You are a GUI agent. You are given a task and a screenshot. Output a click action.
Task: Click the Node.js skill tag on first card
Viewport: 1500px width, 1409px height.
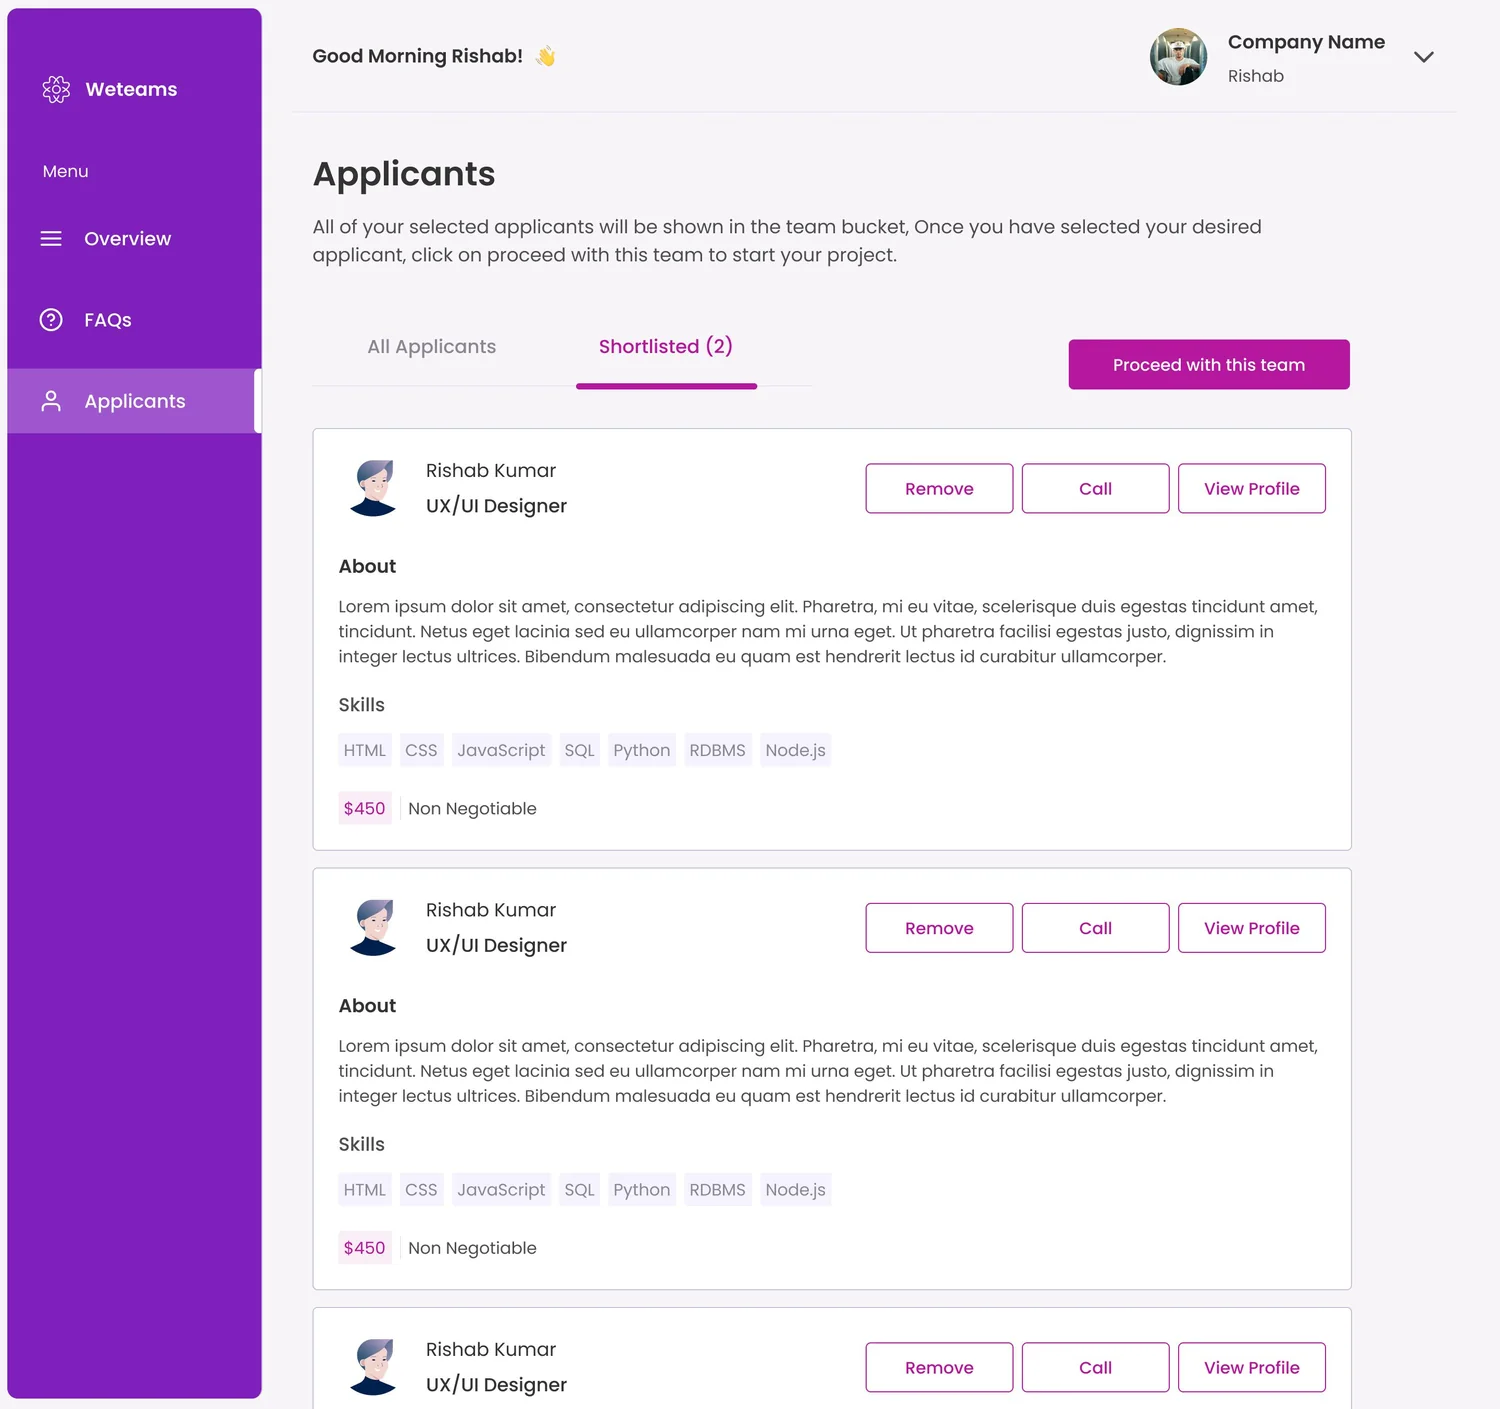tap(796, 750)
